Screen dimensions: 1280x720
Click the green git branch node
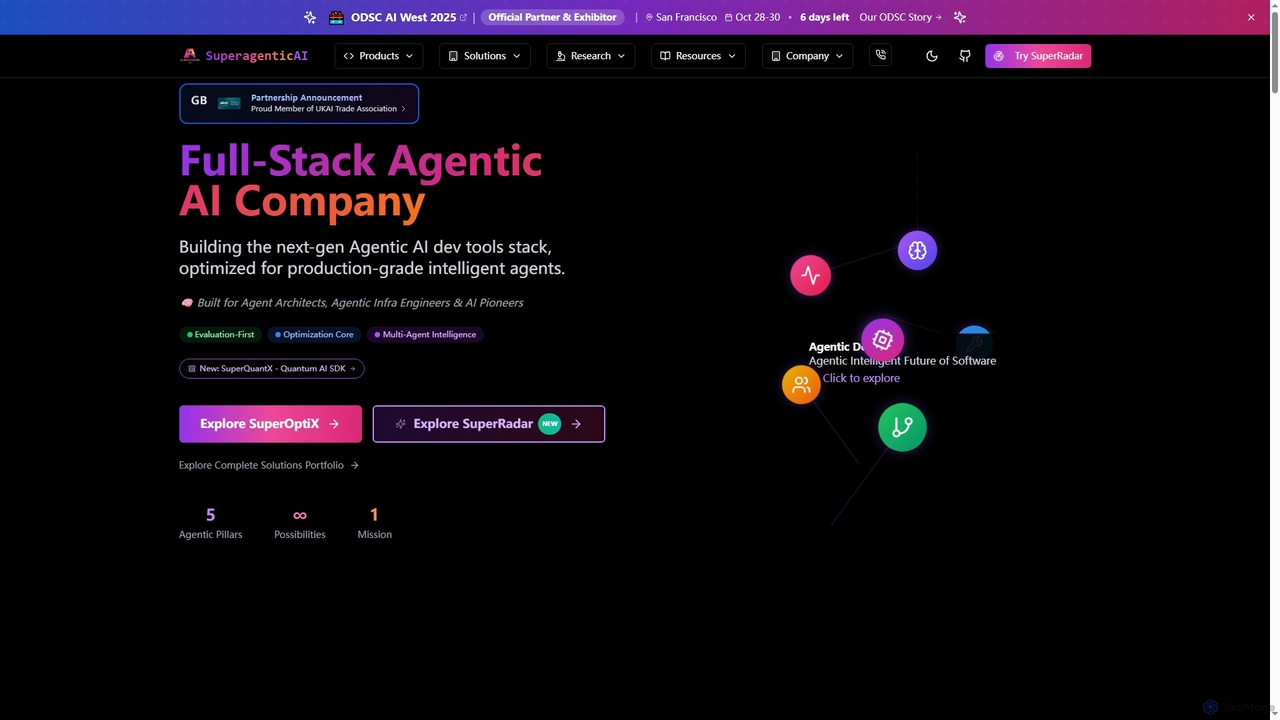[x=902, y=427]
